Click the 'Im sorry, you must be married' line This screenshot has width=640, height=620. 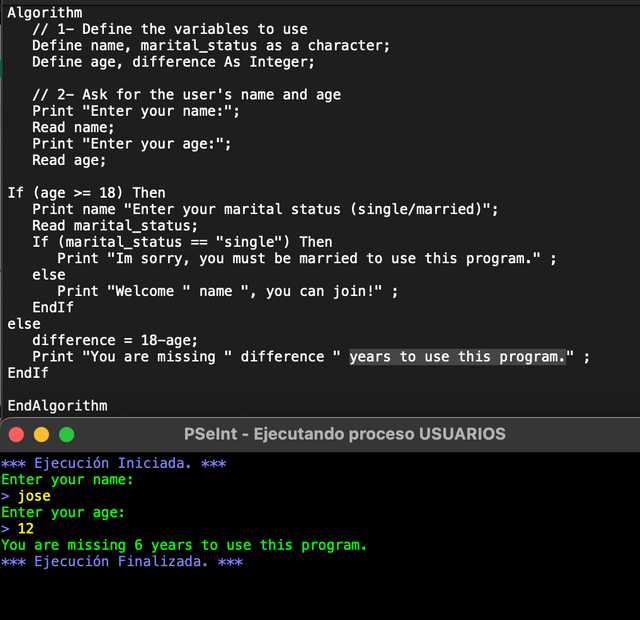click(307, 258)
